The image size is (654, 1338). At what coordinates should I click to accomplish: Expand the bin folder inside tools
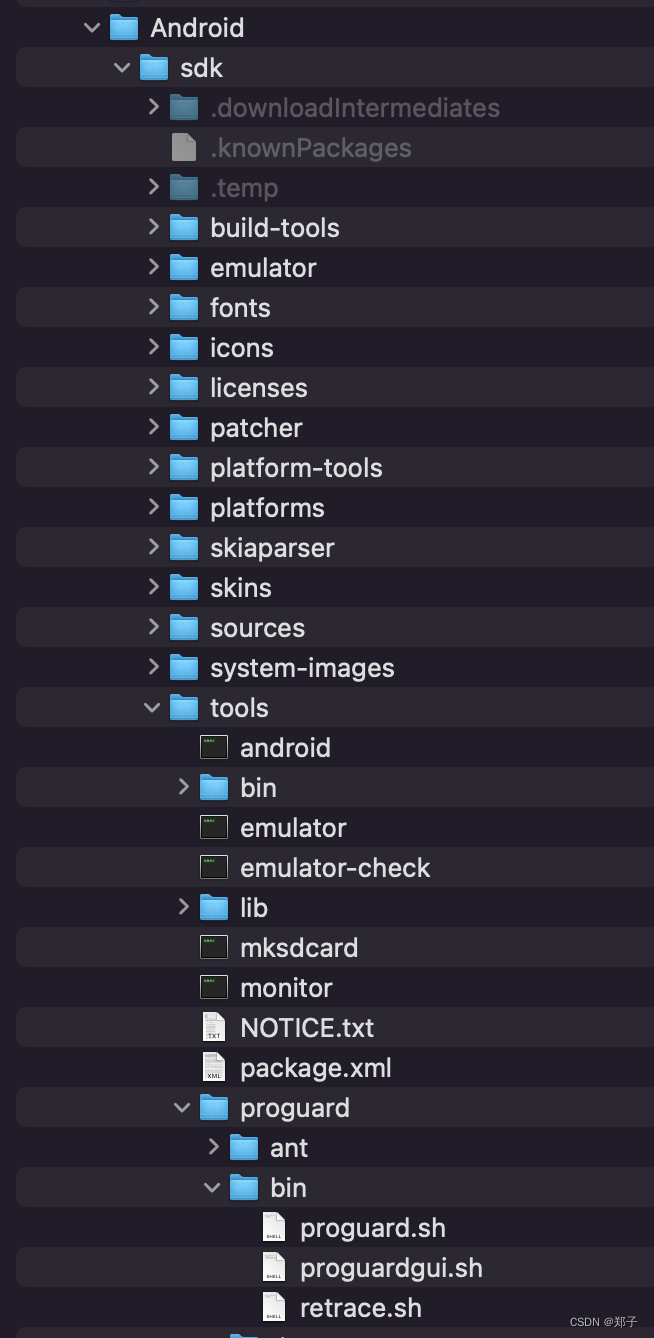point(183,787)
